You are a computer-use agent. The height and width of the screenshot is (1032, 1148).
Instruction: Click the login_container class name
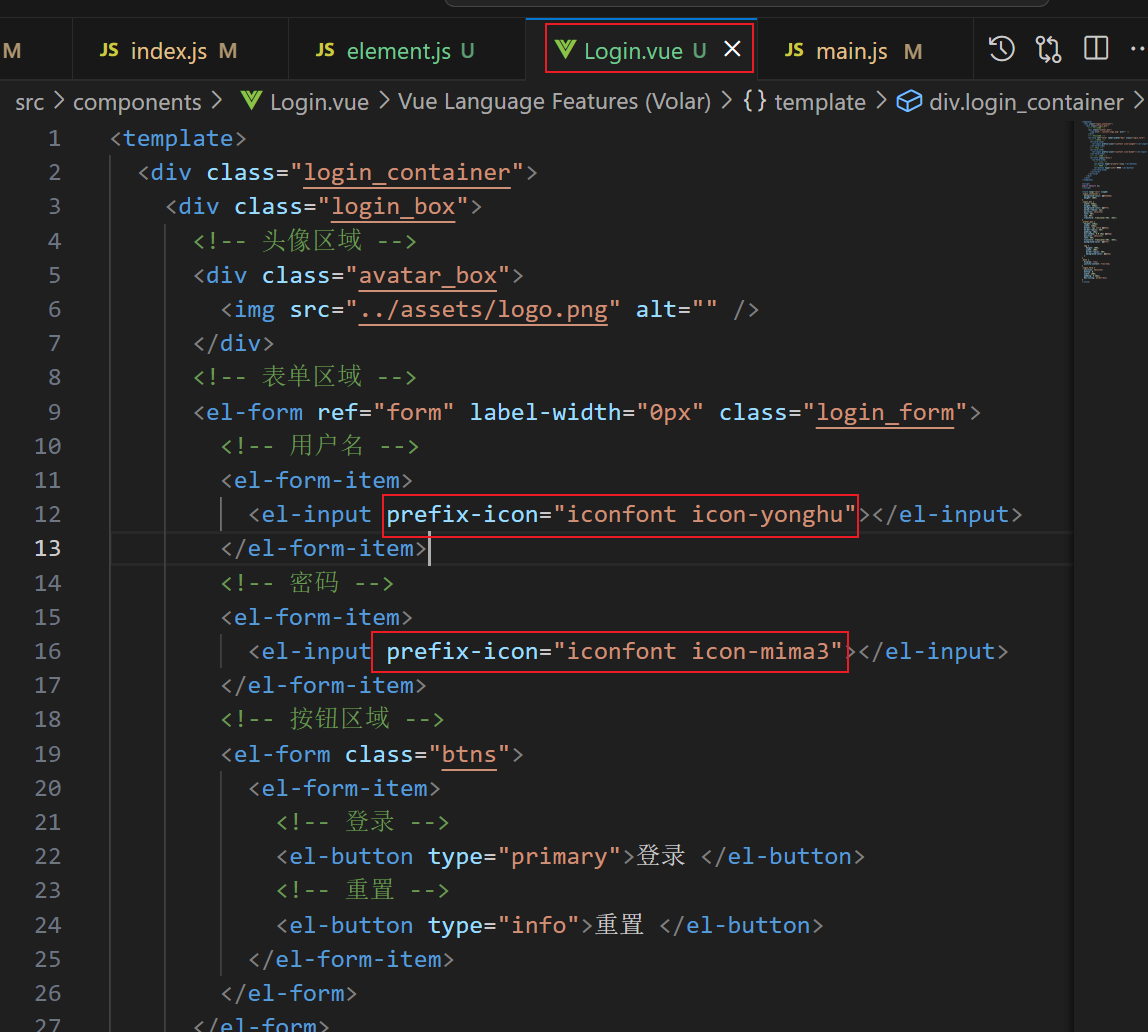coord(407,173)
